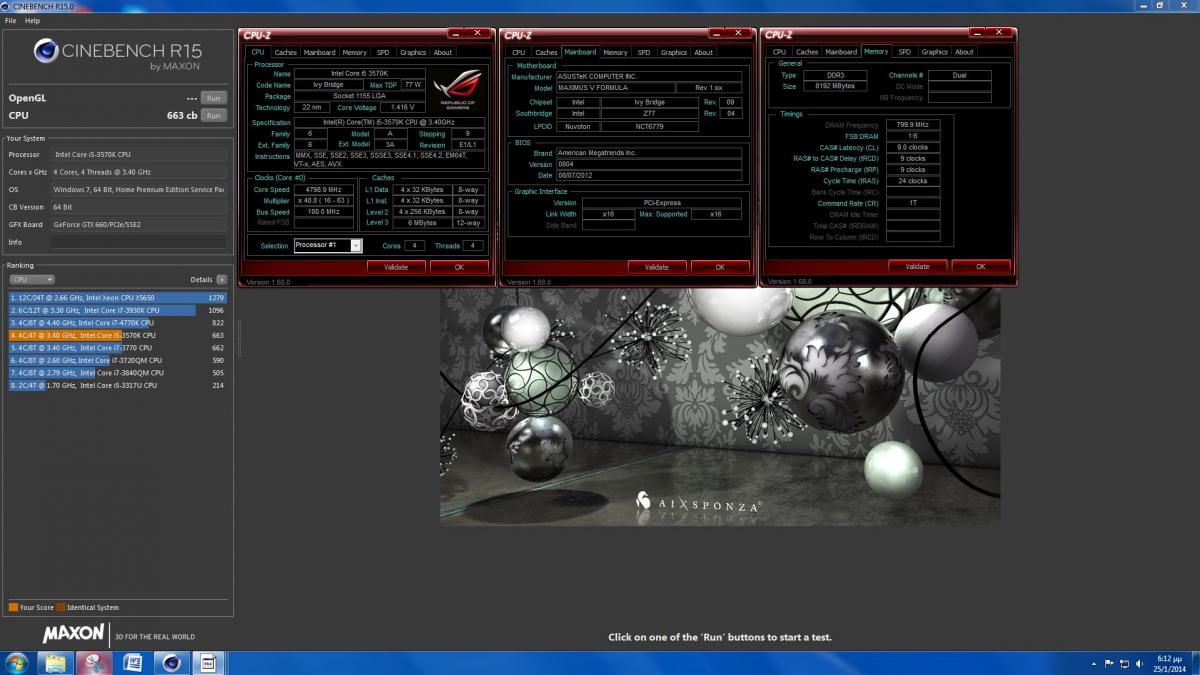Click the Cinebench rendered scene preview
The width and height of the screenshot is (1200, 675).
(x=720, y=405)
